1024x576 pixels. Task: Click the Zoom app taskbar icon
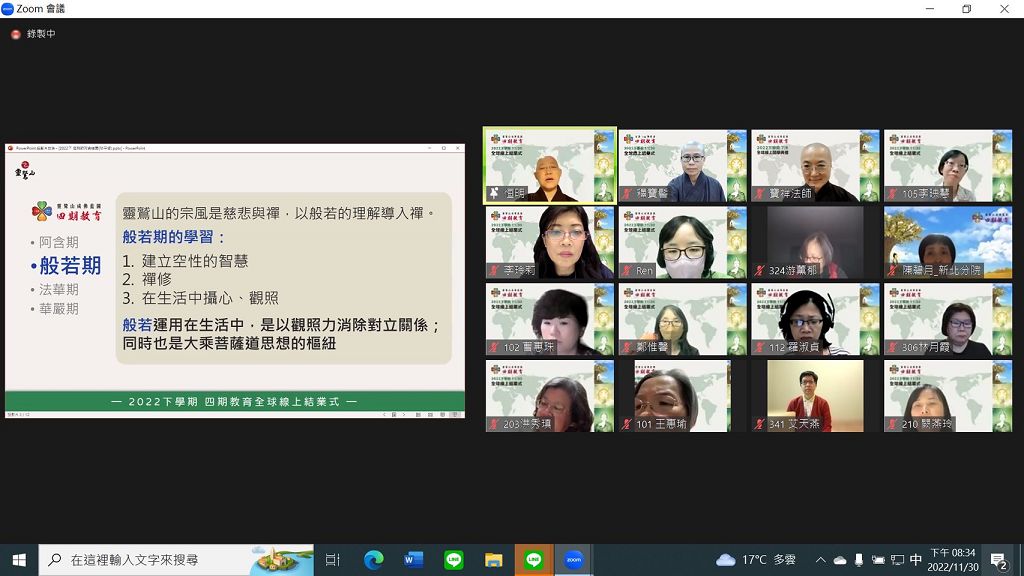[x=573, y=560]
